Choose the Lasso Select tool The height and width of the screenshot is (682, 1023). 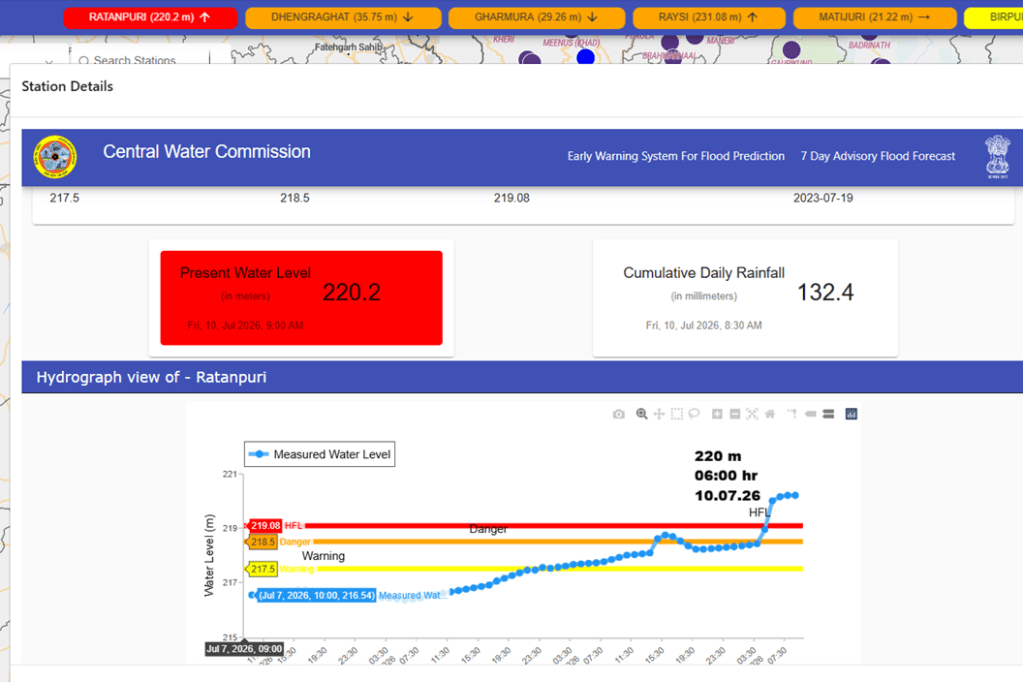point(694,414)
